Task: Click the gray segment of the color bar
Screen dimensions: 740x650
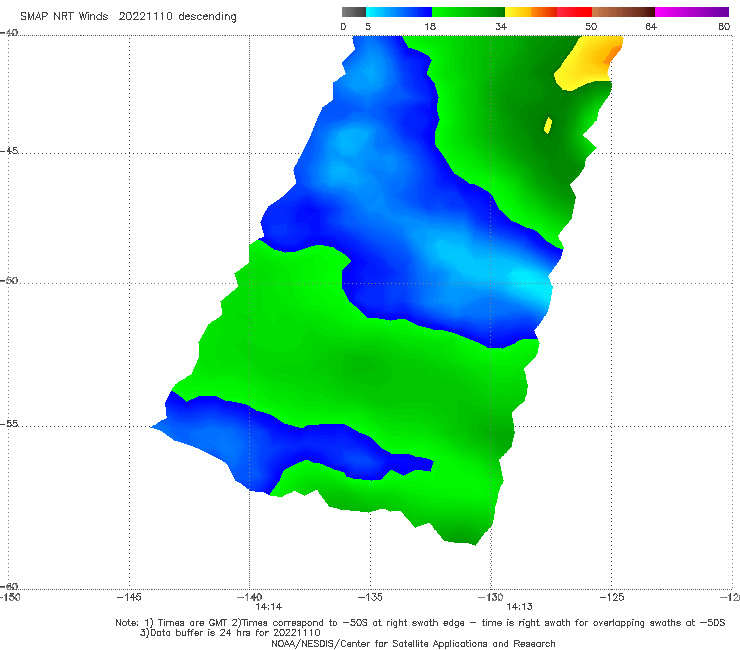Action: pyautogui.click(x=354, y=12)
